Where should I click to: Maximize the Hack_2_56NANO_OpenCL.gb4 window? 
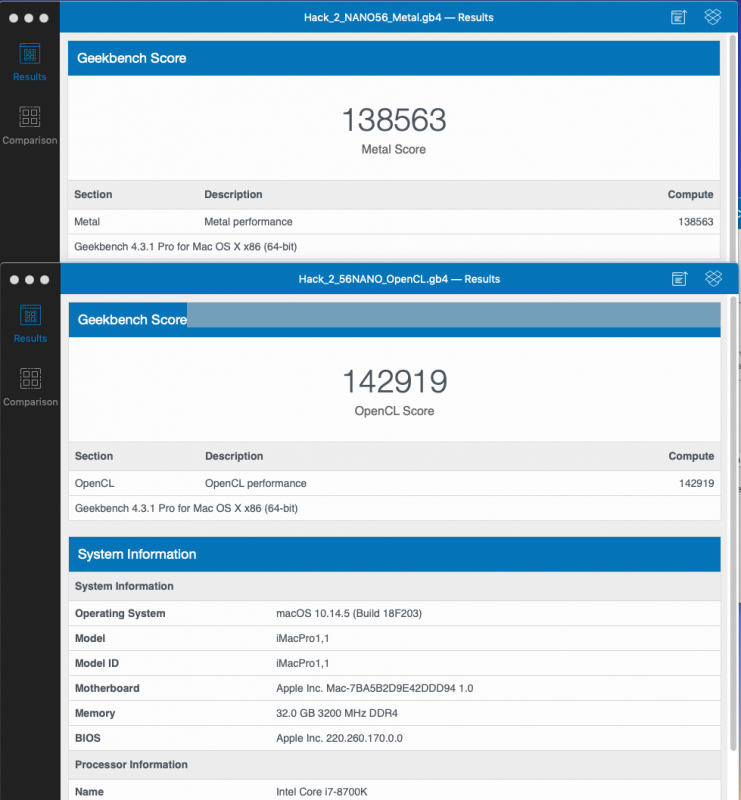click(44, 280)
